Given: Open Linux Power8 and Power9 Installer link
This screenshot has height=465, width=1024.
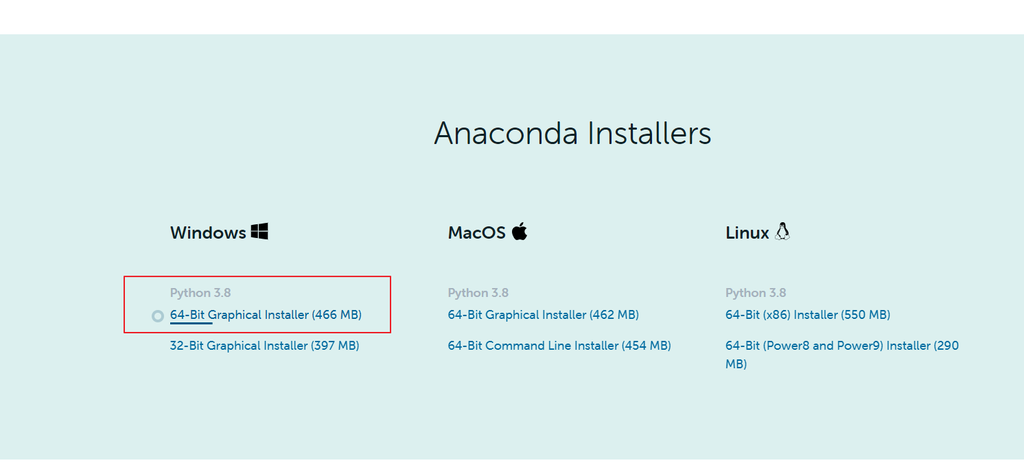Looking at the screenshot, I should click(x=842, y=355).
